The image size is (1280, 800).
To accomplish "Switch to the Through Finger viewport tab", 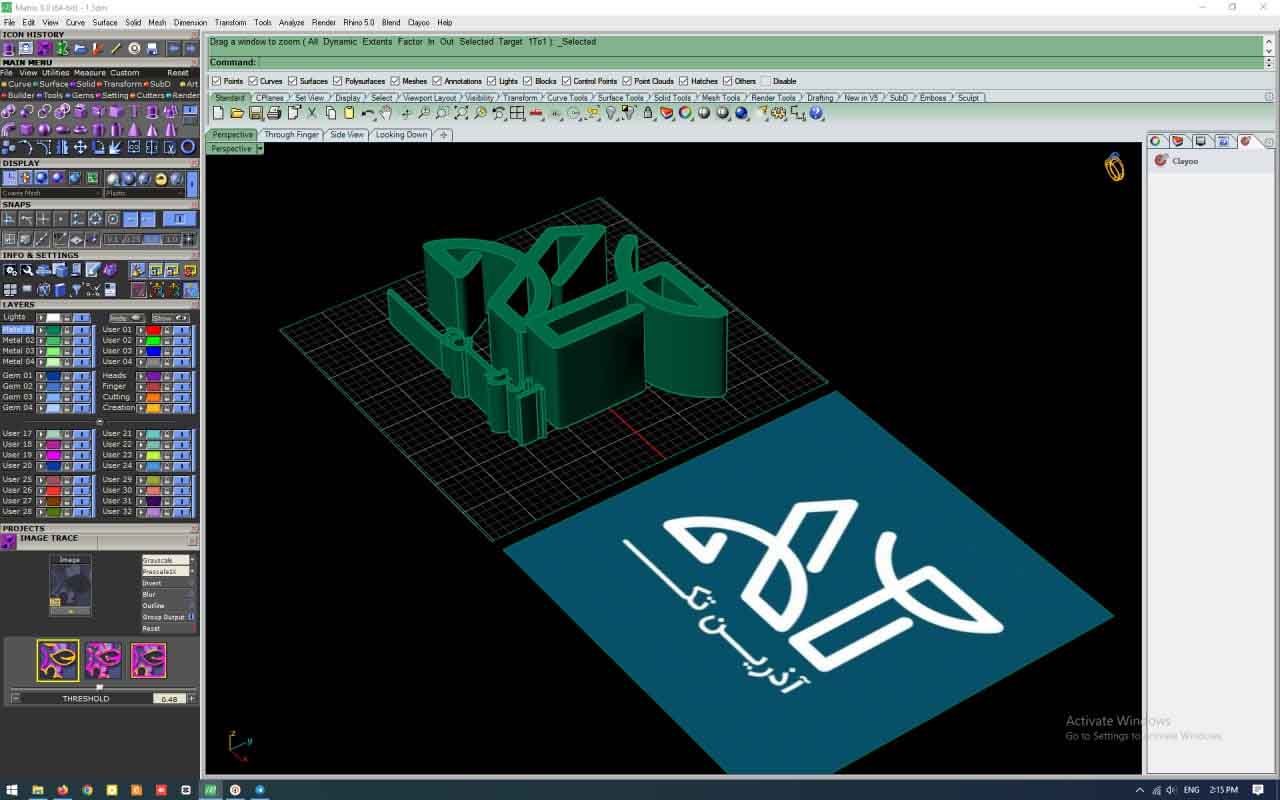I will (292, 135).
